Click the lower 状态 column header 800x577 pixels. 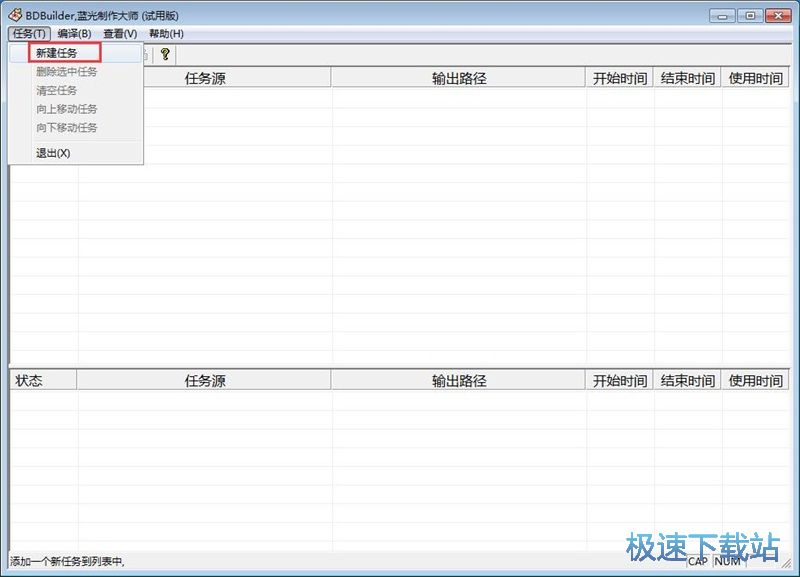pos(43,381)
